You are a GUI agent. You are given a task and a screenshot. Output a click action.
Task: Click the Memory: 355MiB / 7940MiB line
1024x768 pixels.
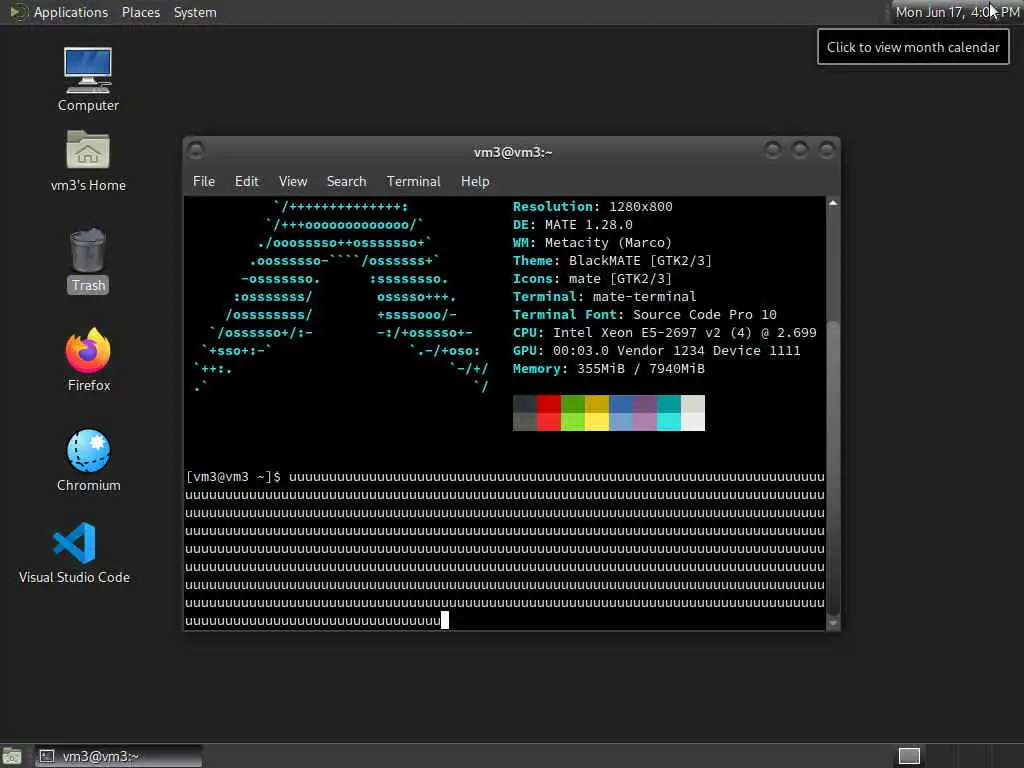pyautogui.click(x=609, y=368)
